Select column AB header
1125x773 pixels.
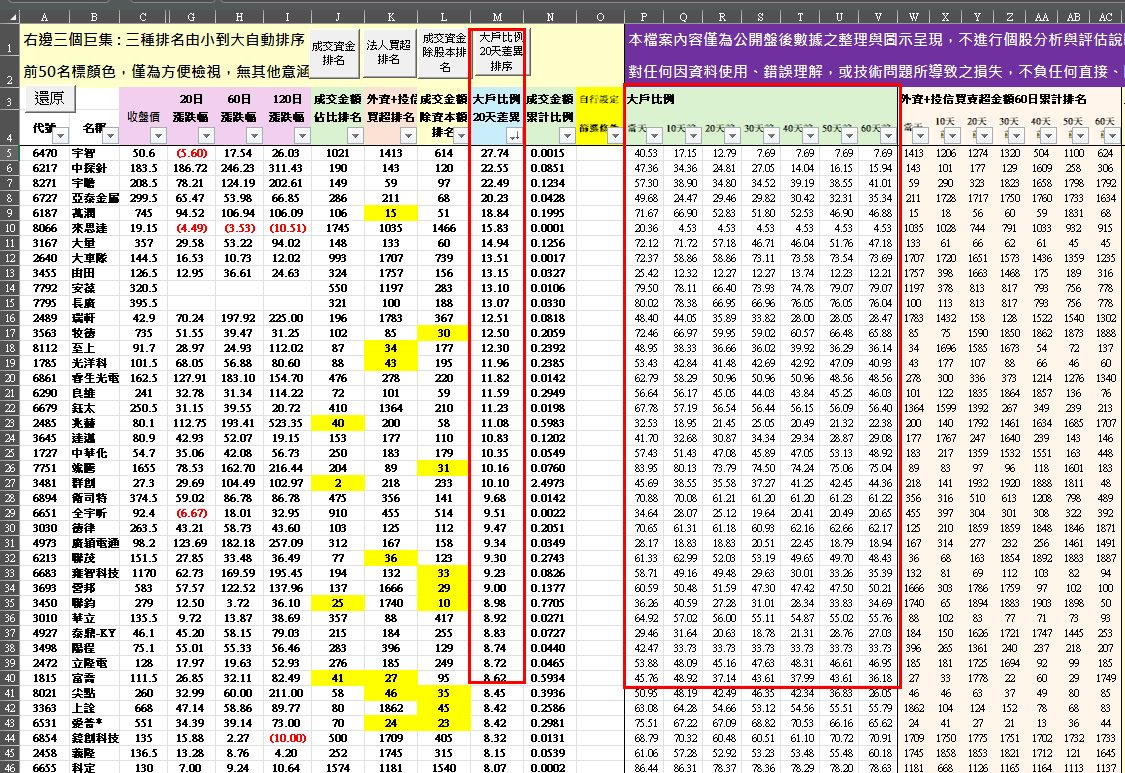point(1073,17)
